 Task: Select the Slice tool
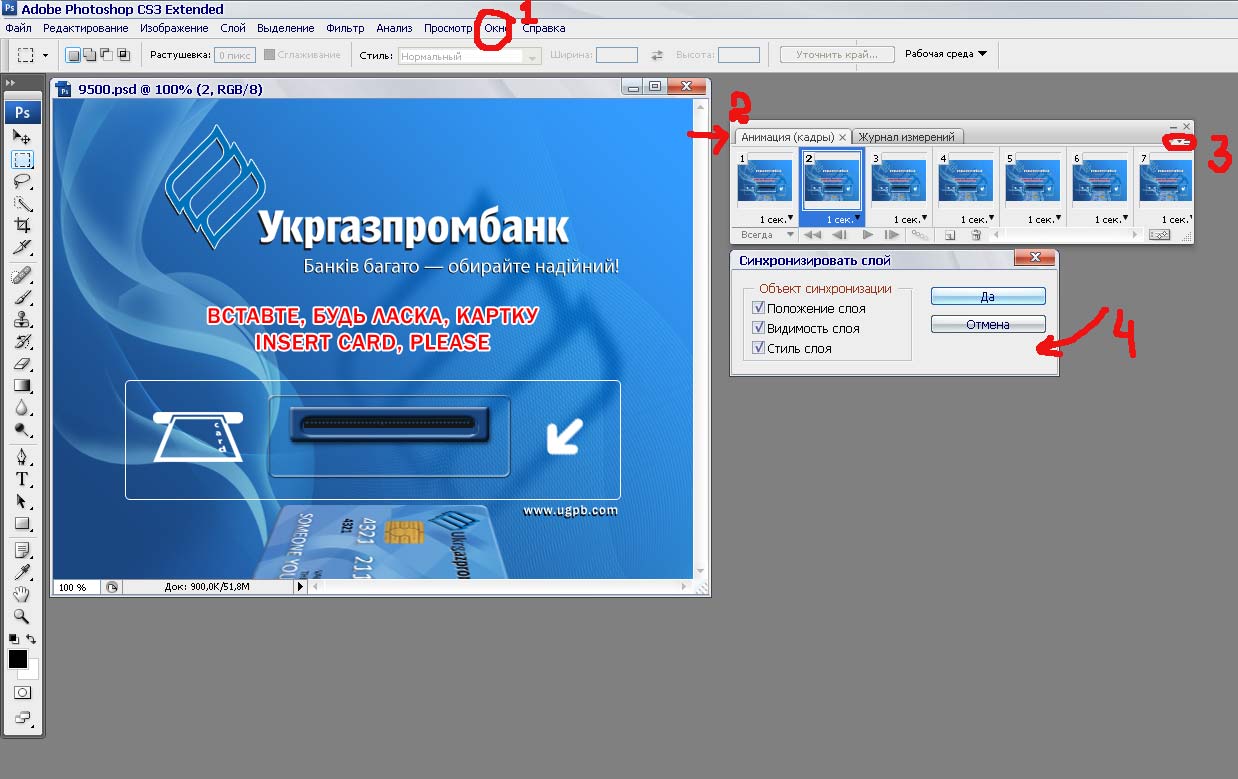pyautogui.click(x=22, y=247)
